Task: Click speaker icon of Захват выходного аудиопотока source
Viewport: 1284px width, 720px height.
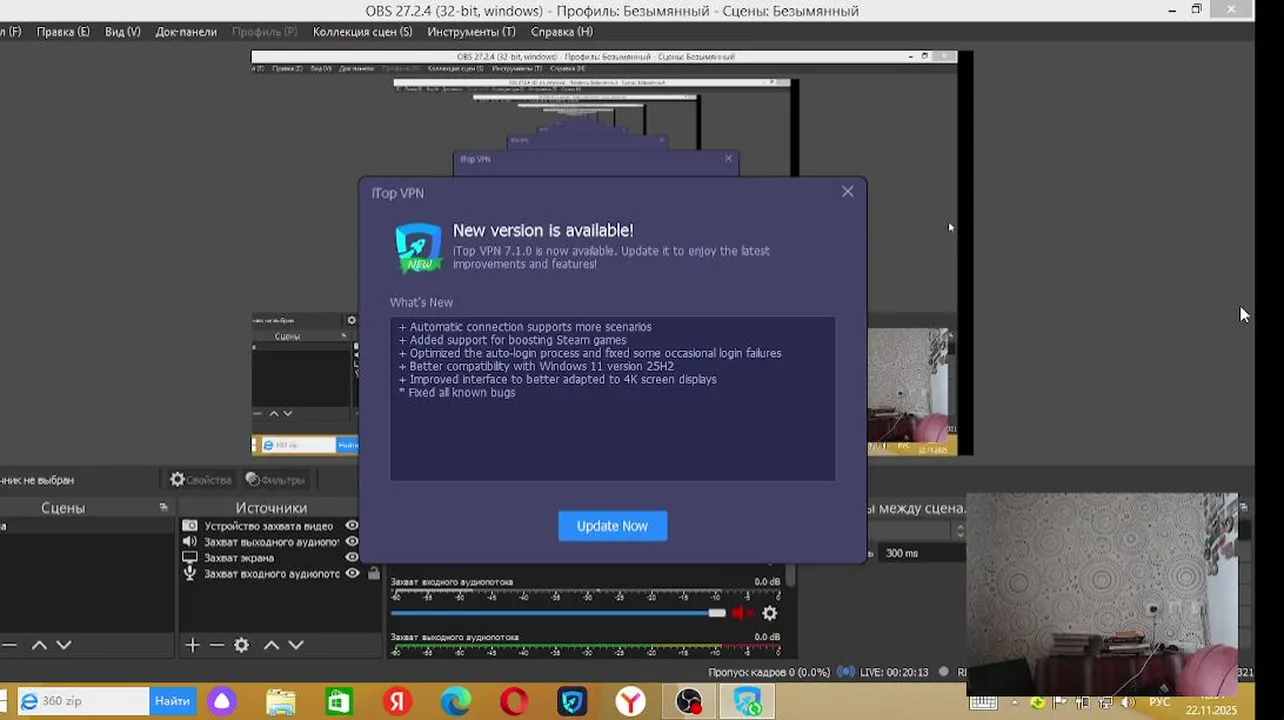Action: [x=190, y=542]
